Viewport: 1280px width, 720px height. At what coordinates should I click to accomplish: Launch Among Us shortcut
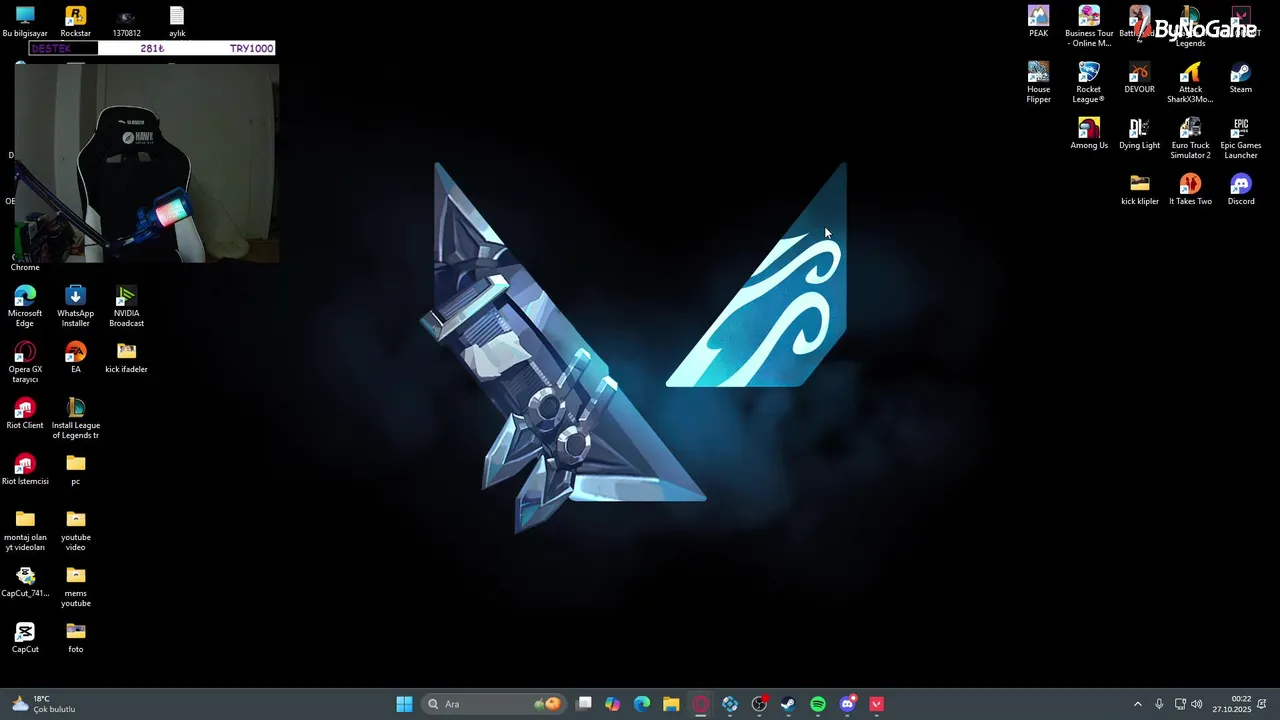(1089, 133)
